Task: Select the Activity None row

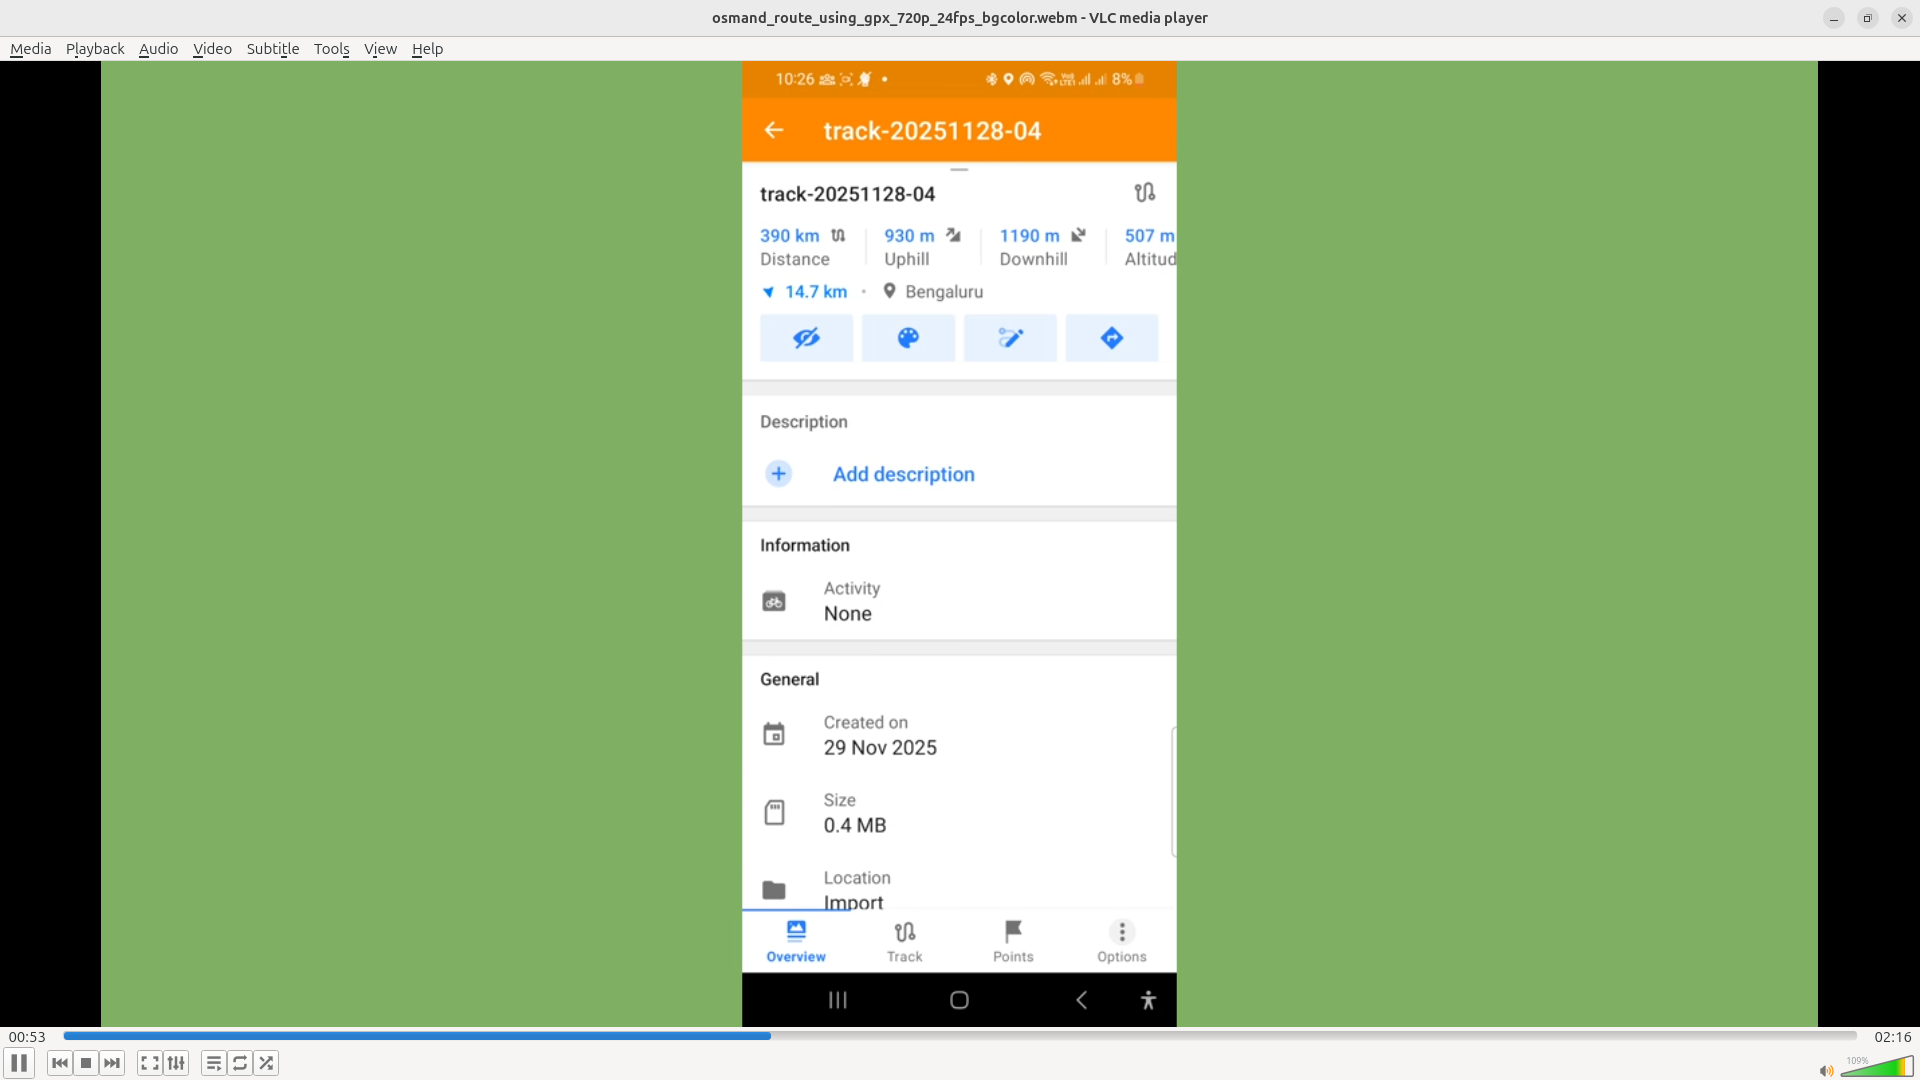Action: tap(959, 601)
